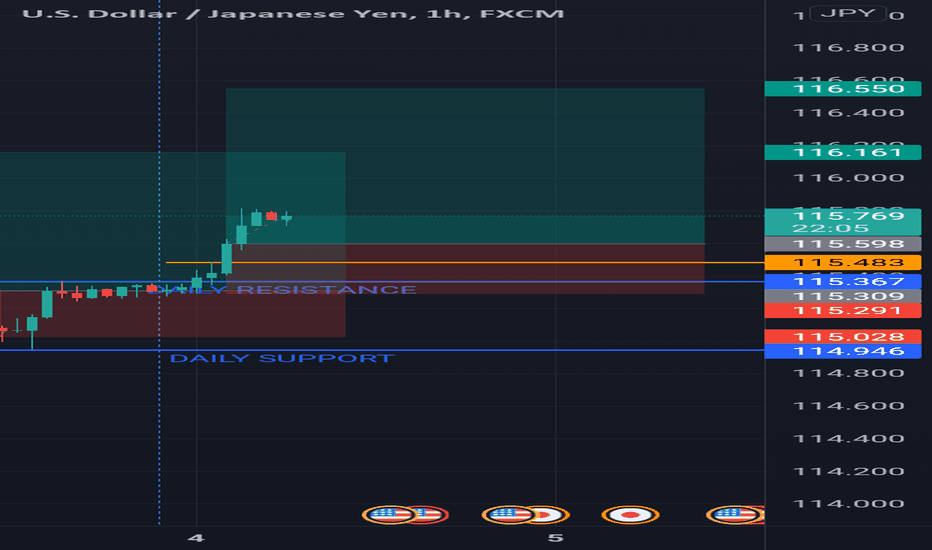This screenshot has width=932, height=550.
Task: Click the 116.400 price scale value
Action: (x=849, y=113)
